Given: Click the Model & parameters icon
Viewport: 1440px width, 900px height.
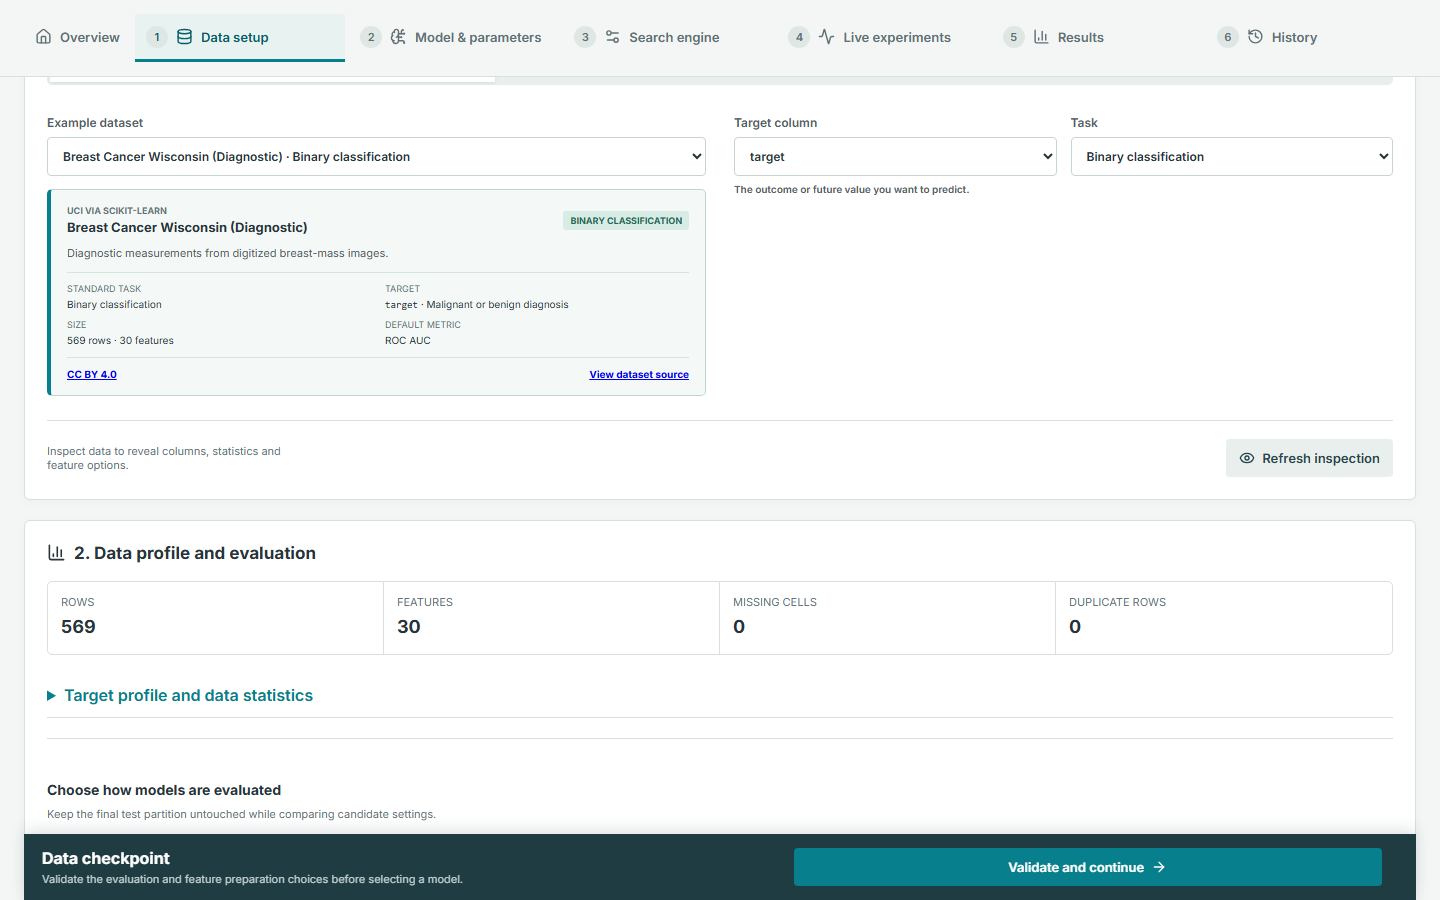Looking at the screenshot, I should [398, 37].
